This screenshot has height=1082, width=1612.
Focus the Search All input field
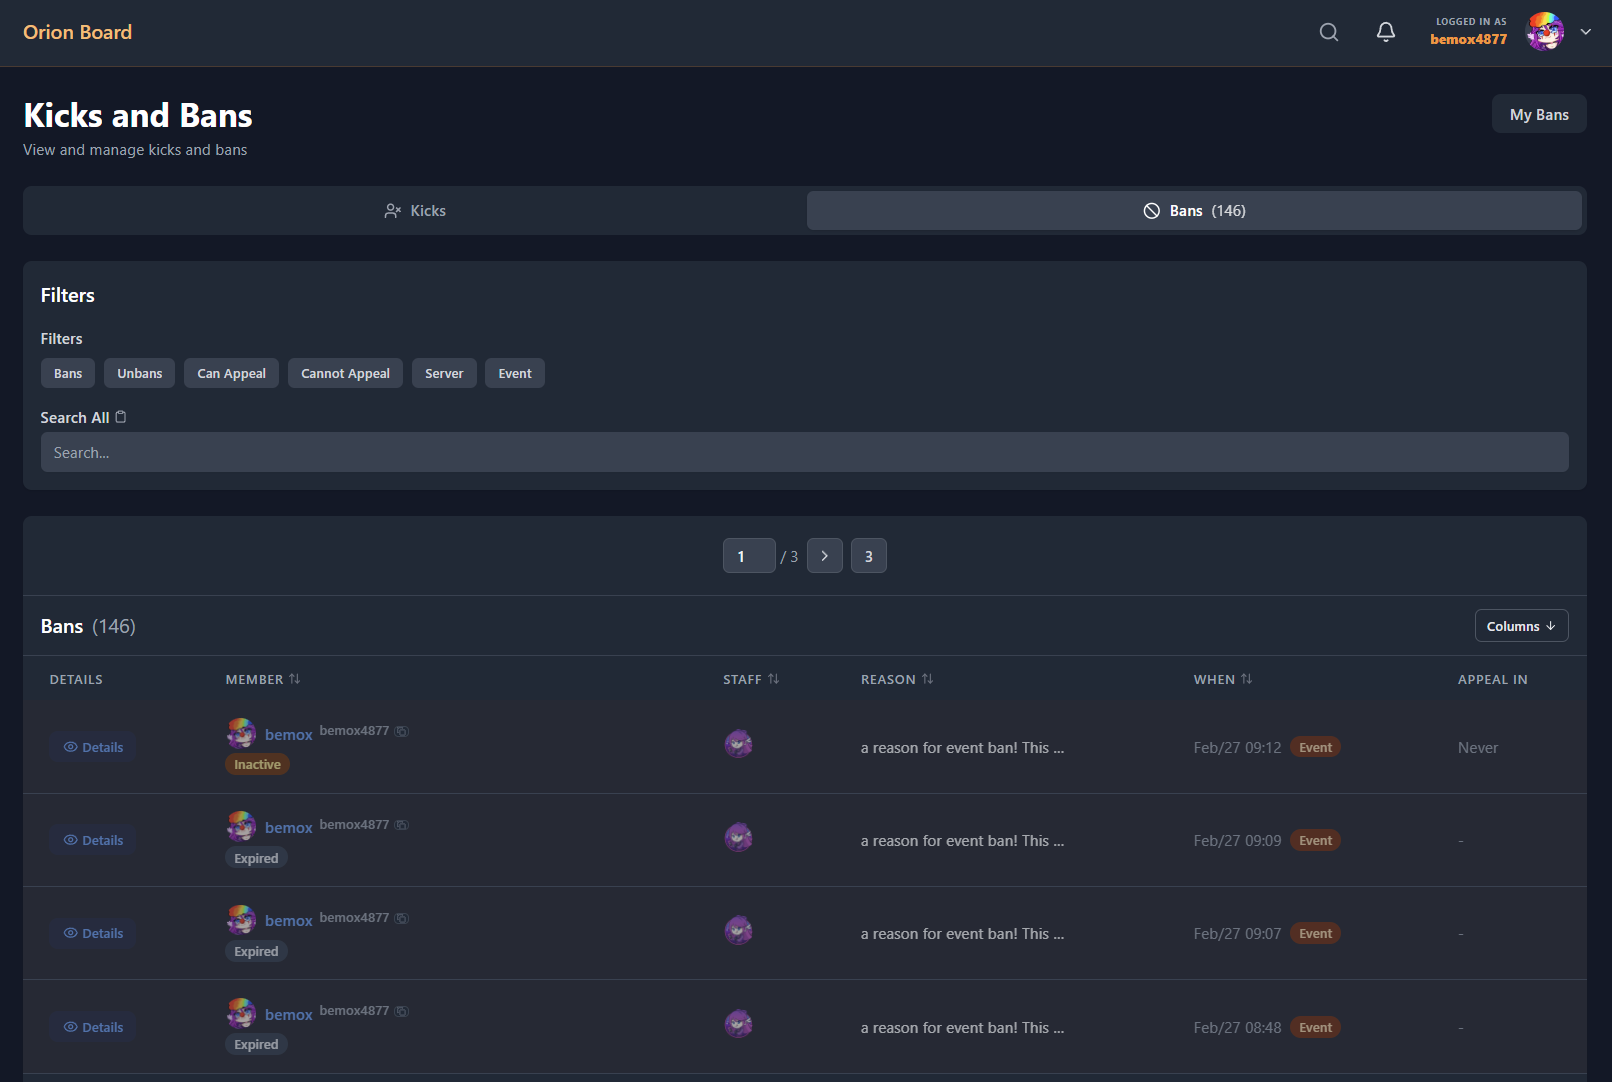click(x=804, y=452)
